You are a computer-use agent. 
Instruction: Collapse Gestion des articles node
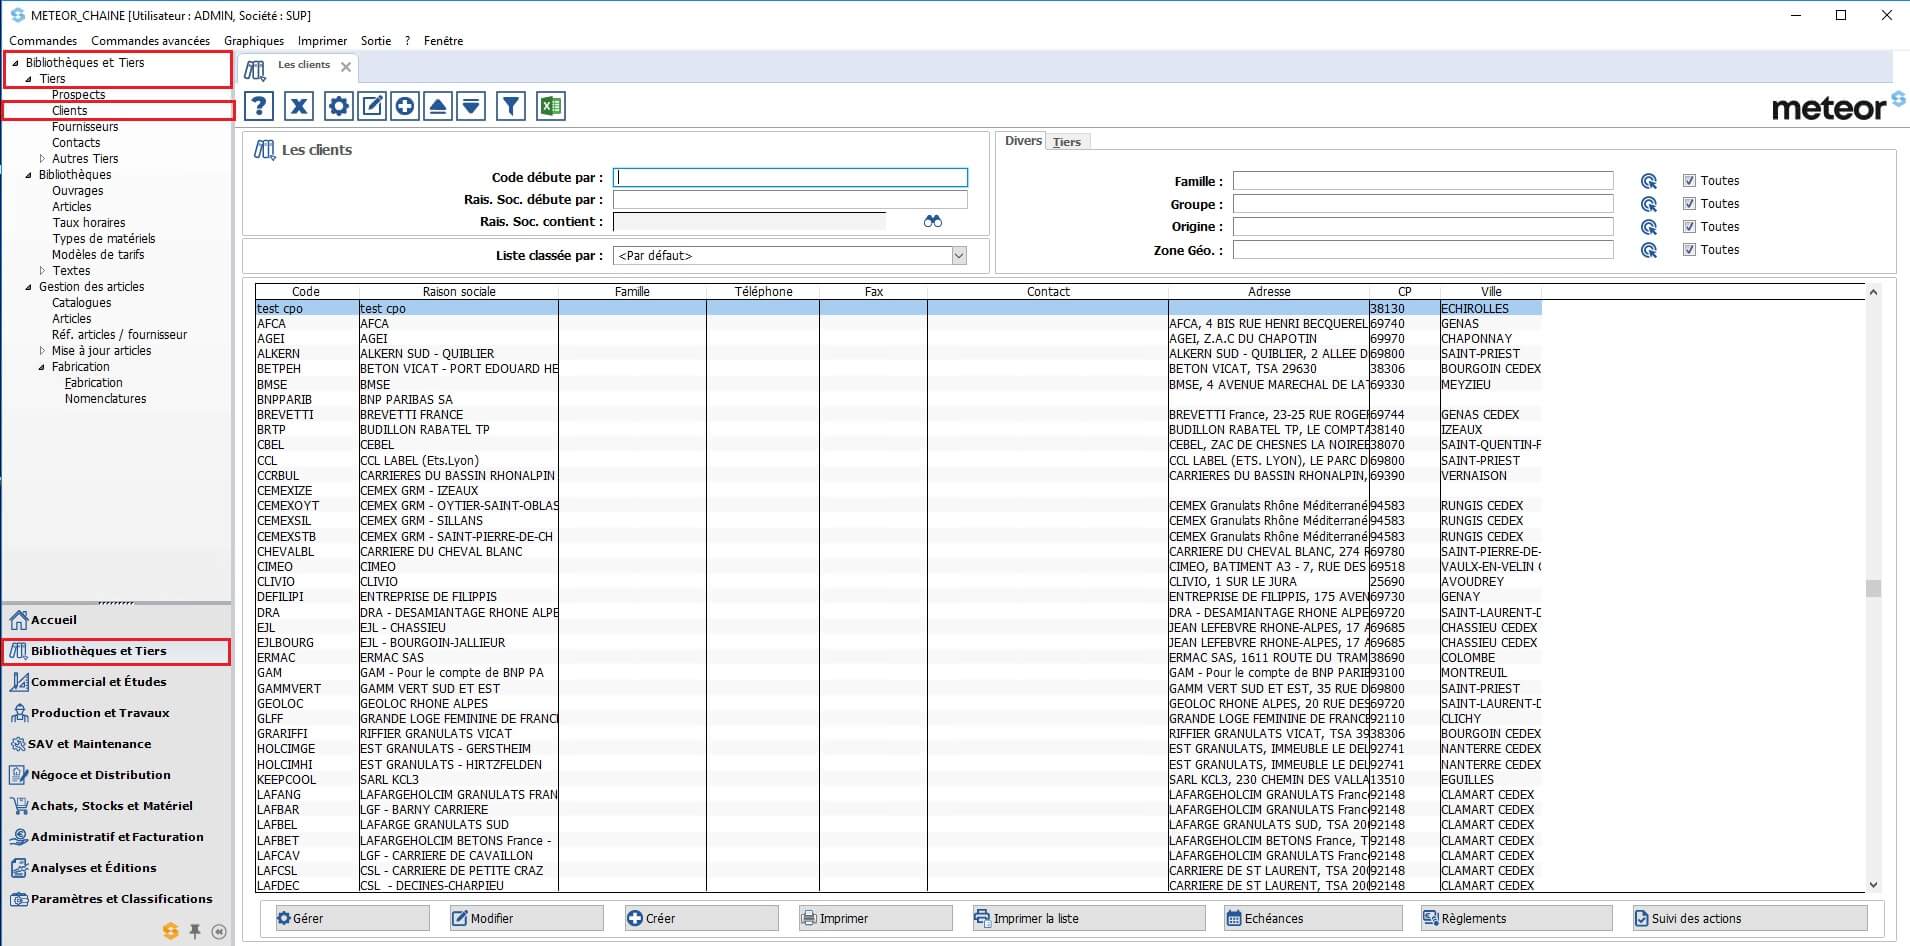(28, 287)
